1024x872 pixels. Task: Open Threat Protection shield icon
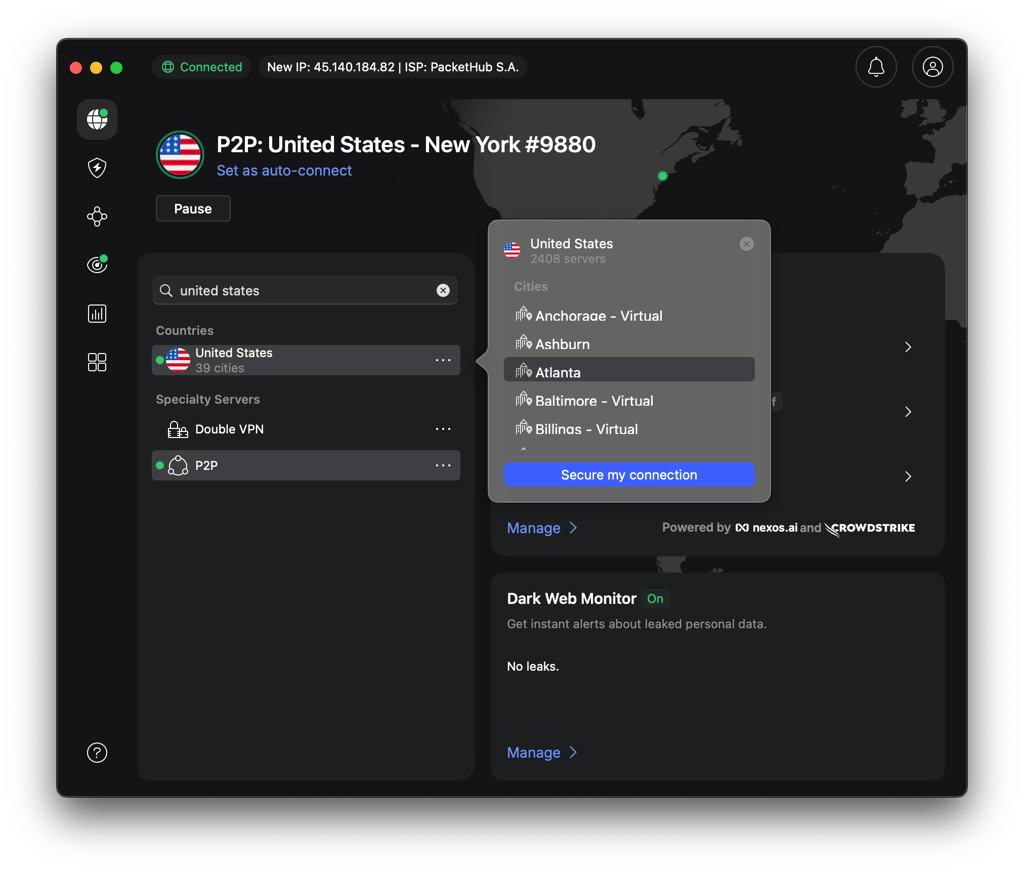[x=97, y=168]
